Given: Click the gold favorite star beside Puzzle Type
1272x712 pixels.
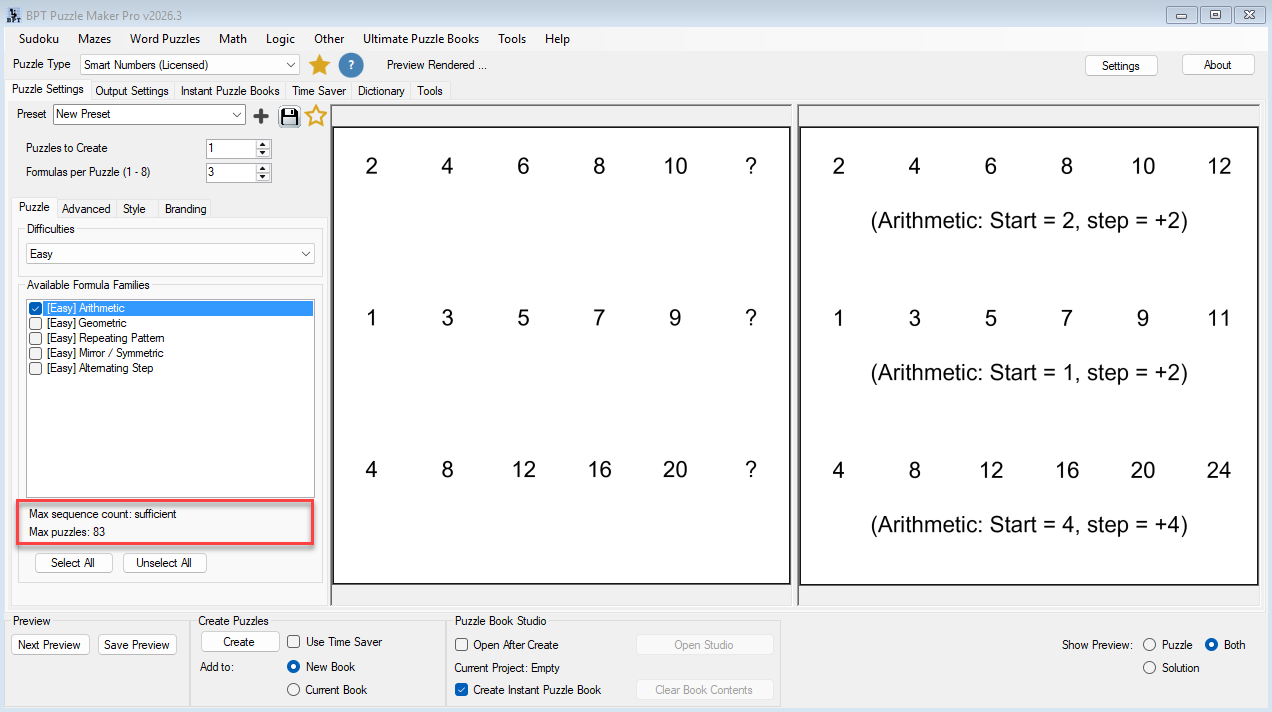Looking at the screenshot, I should point(319,65).
